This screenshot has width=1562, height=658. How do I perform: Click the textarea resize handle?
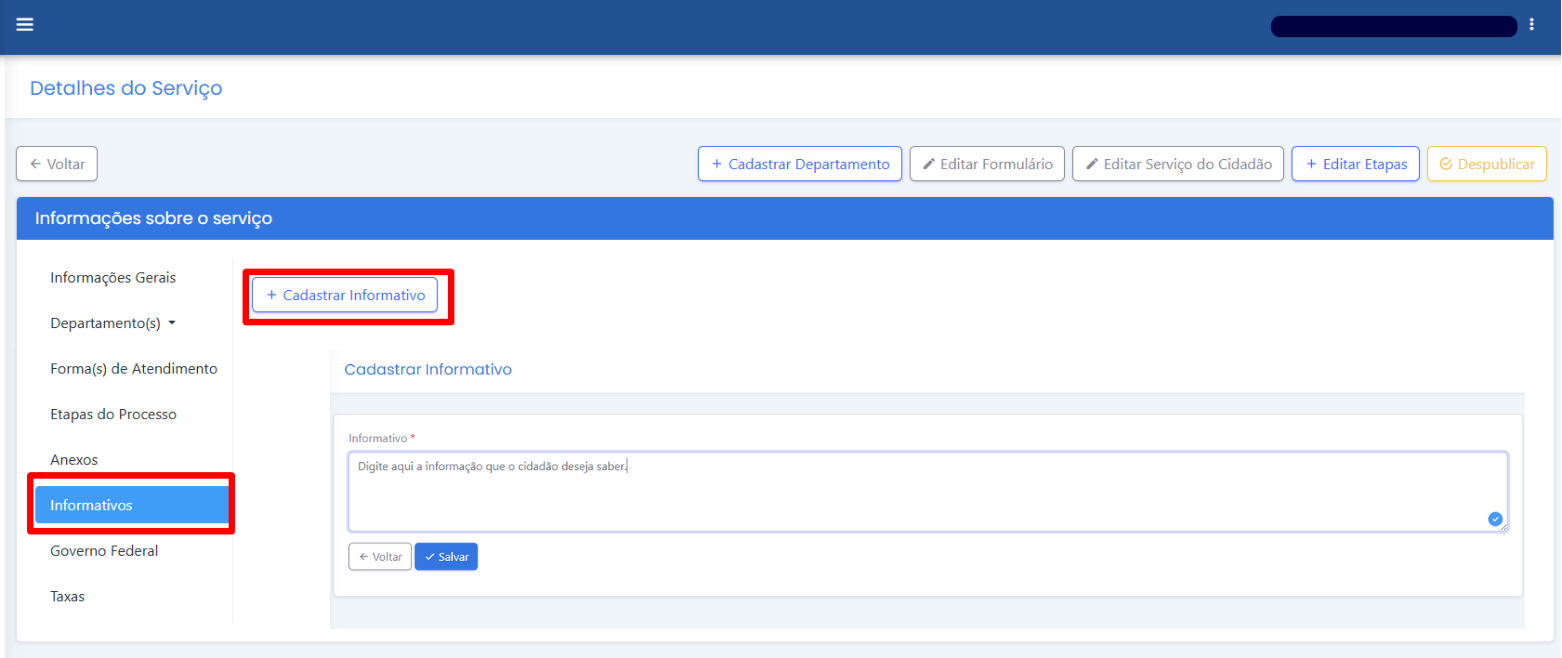[x=1504, y=527]
